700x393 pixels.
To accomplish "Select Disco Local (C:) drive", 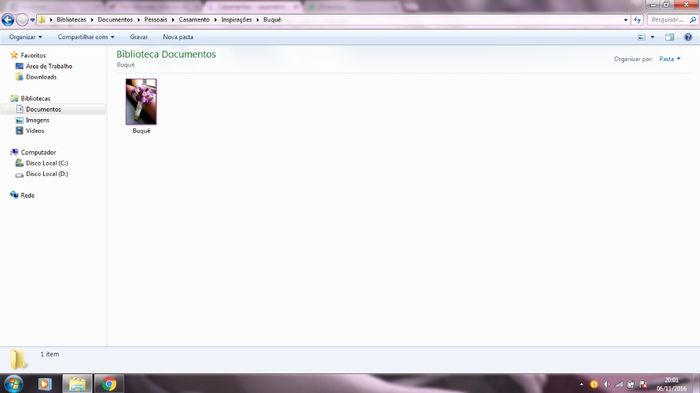I will (x=47, y=163).
